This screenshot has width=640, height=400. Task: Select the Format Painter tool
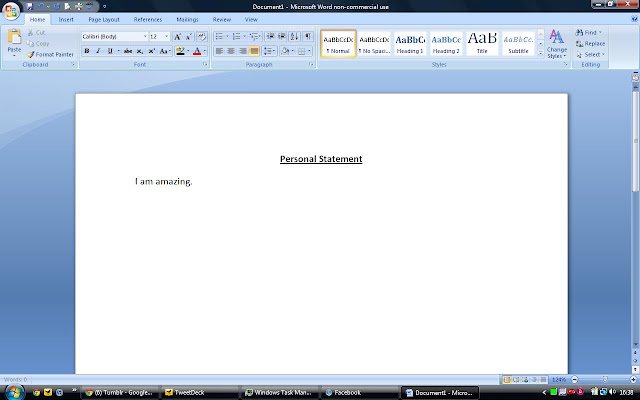(x=51, y=54)
